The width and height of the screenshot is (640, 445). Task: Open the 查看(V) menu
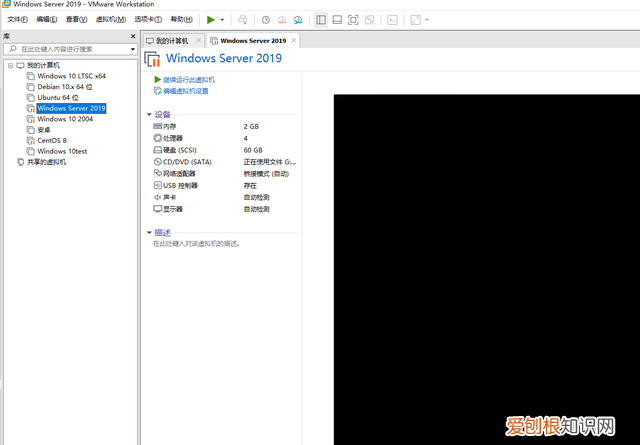pos(76,19)
